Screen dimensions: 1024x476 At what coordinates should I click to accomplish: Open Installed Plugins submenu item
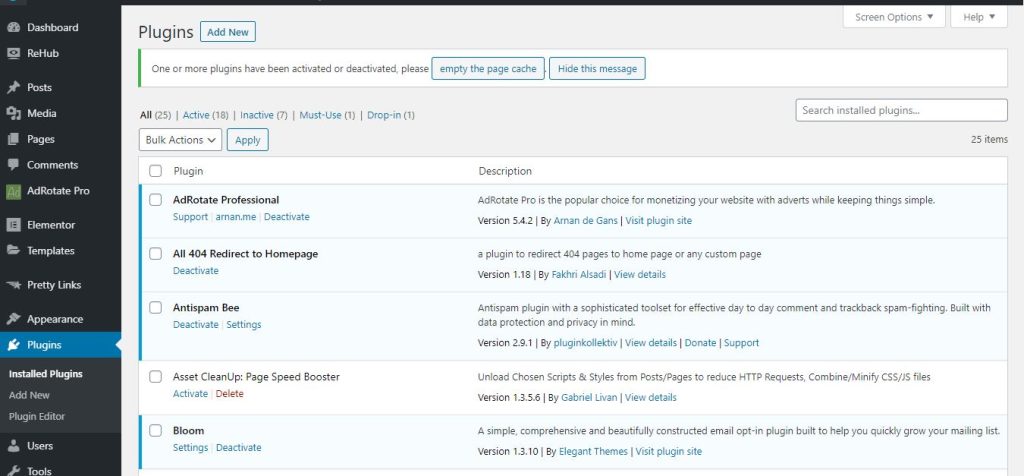(46, 374)
